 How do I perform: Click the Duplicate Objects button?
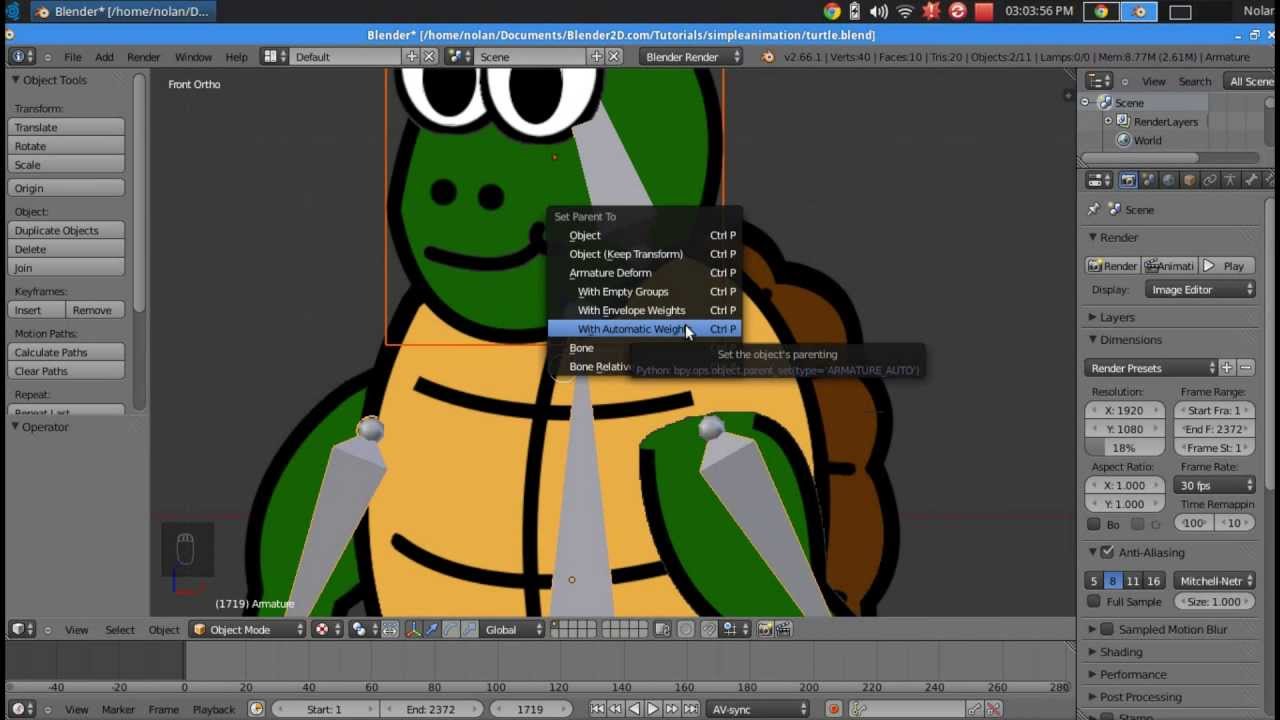coord(67,230)
